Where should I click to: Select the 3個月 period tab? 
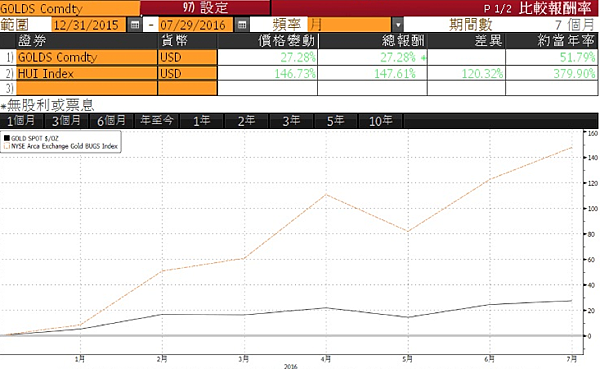tap(66, 121)
